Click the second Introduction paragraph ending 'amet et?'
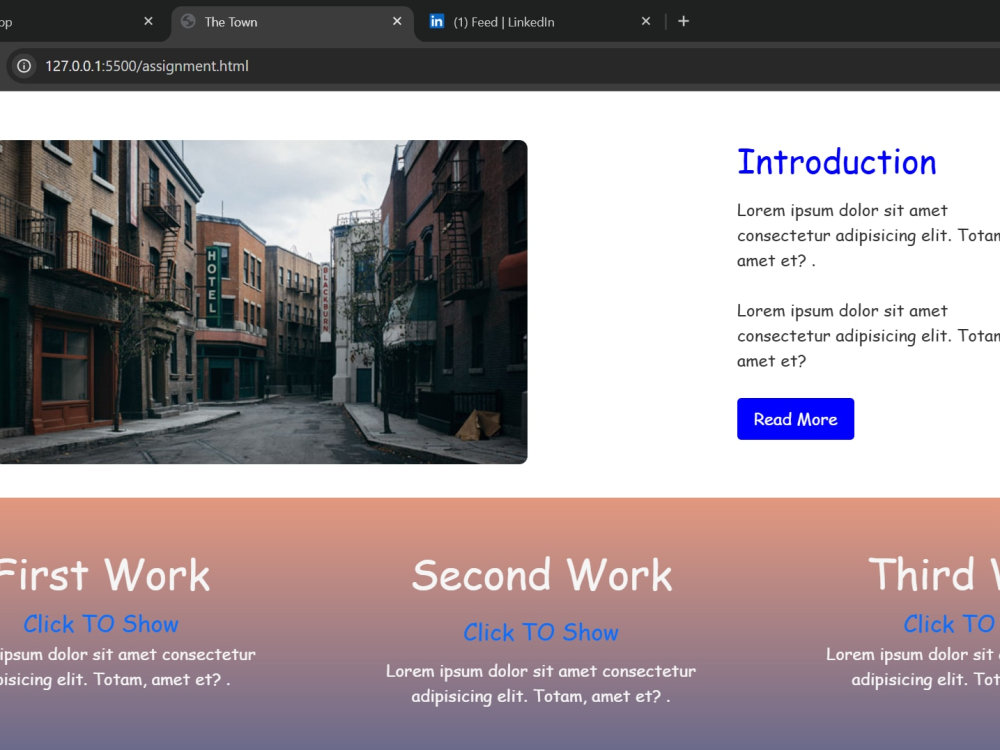This screenshot has width=1000, height=750. [x=868, y=335]
